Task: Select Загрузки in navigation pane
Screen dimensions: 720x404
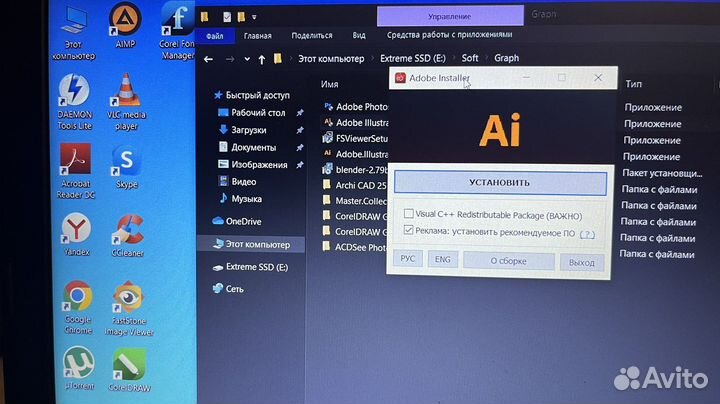Action: (243, 130)
